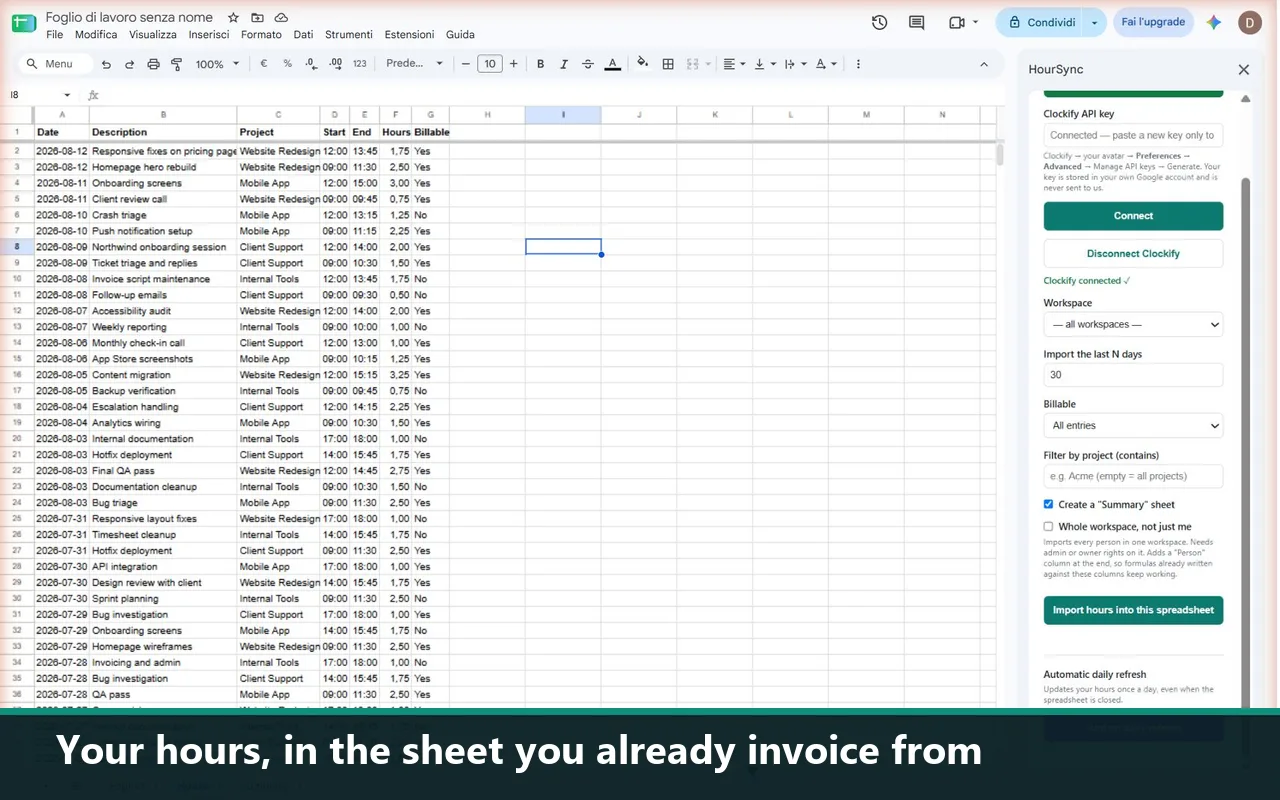The width and height of the screenshot is (1280, 800).
Task: Focus the Clockify API key field
Action: point(1133,135)
